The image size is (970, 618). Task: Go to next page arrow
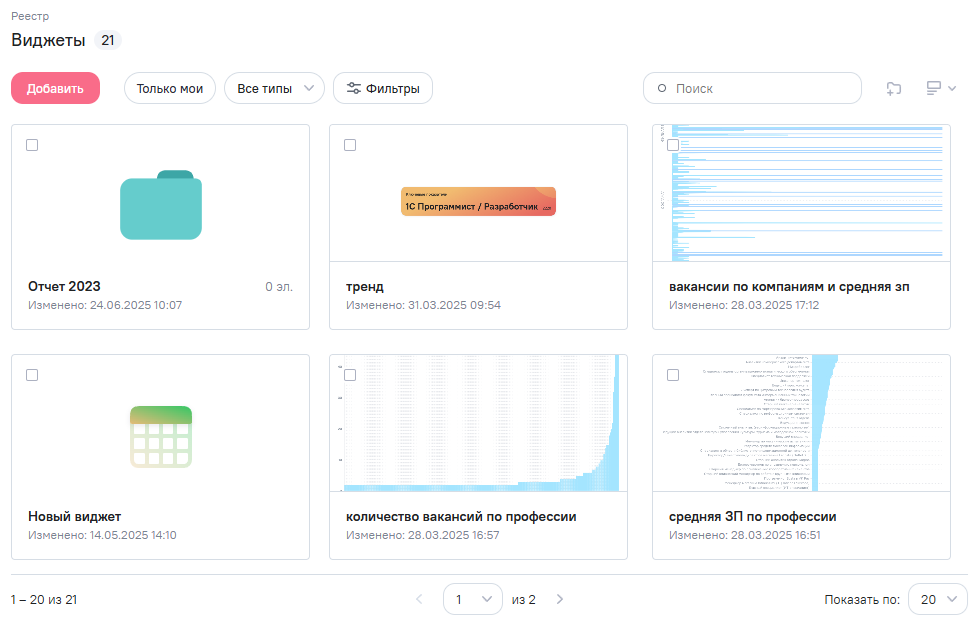click(560, 599)
